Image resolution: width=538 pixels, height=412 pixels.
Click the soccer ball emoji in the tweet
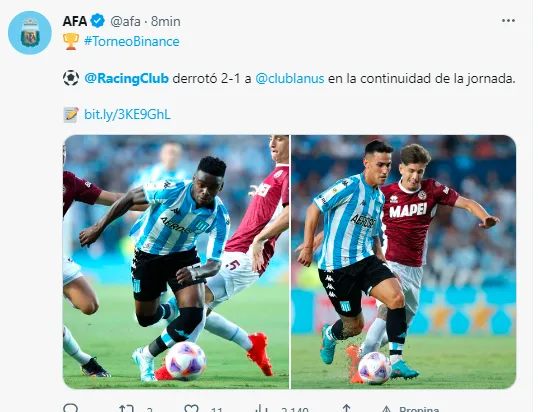71,78
